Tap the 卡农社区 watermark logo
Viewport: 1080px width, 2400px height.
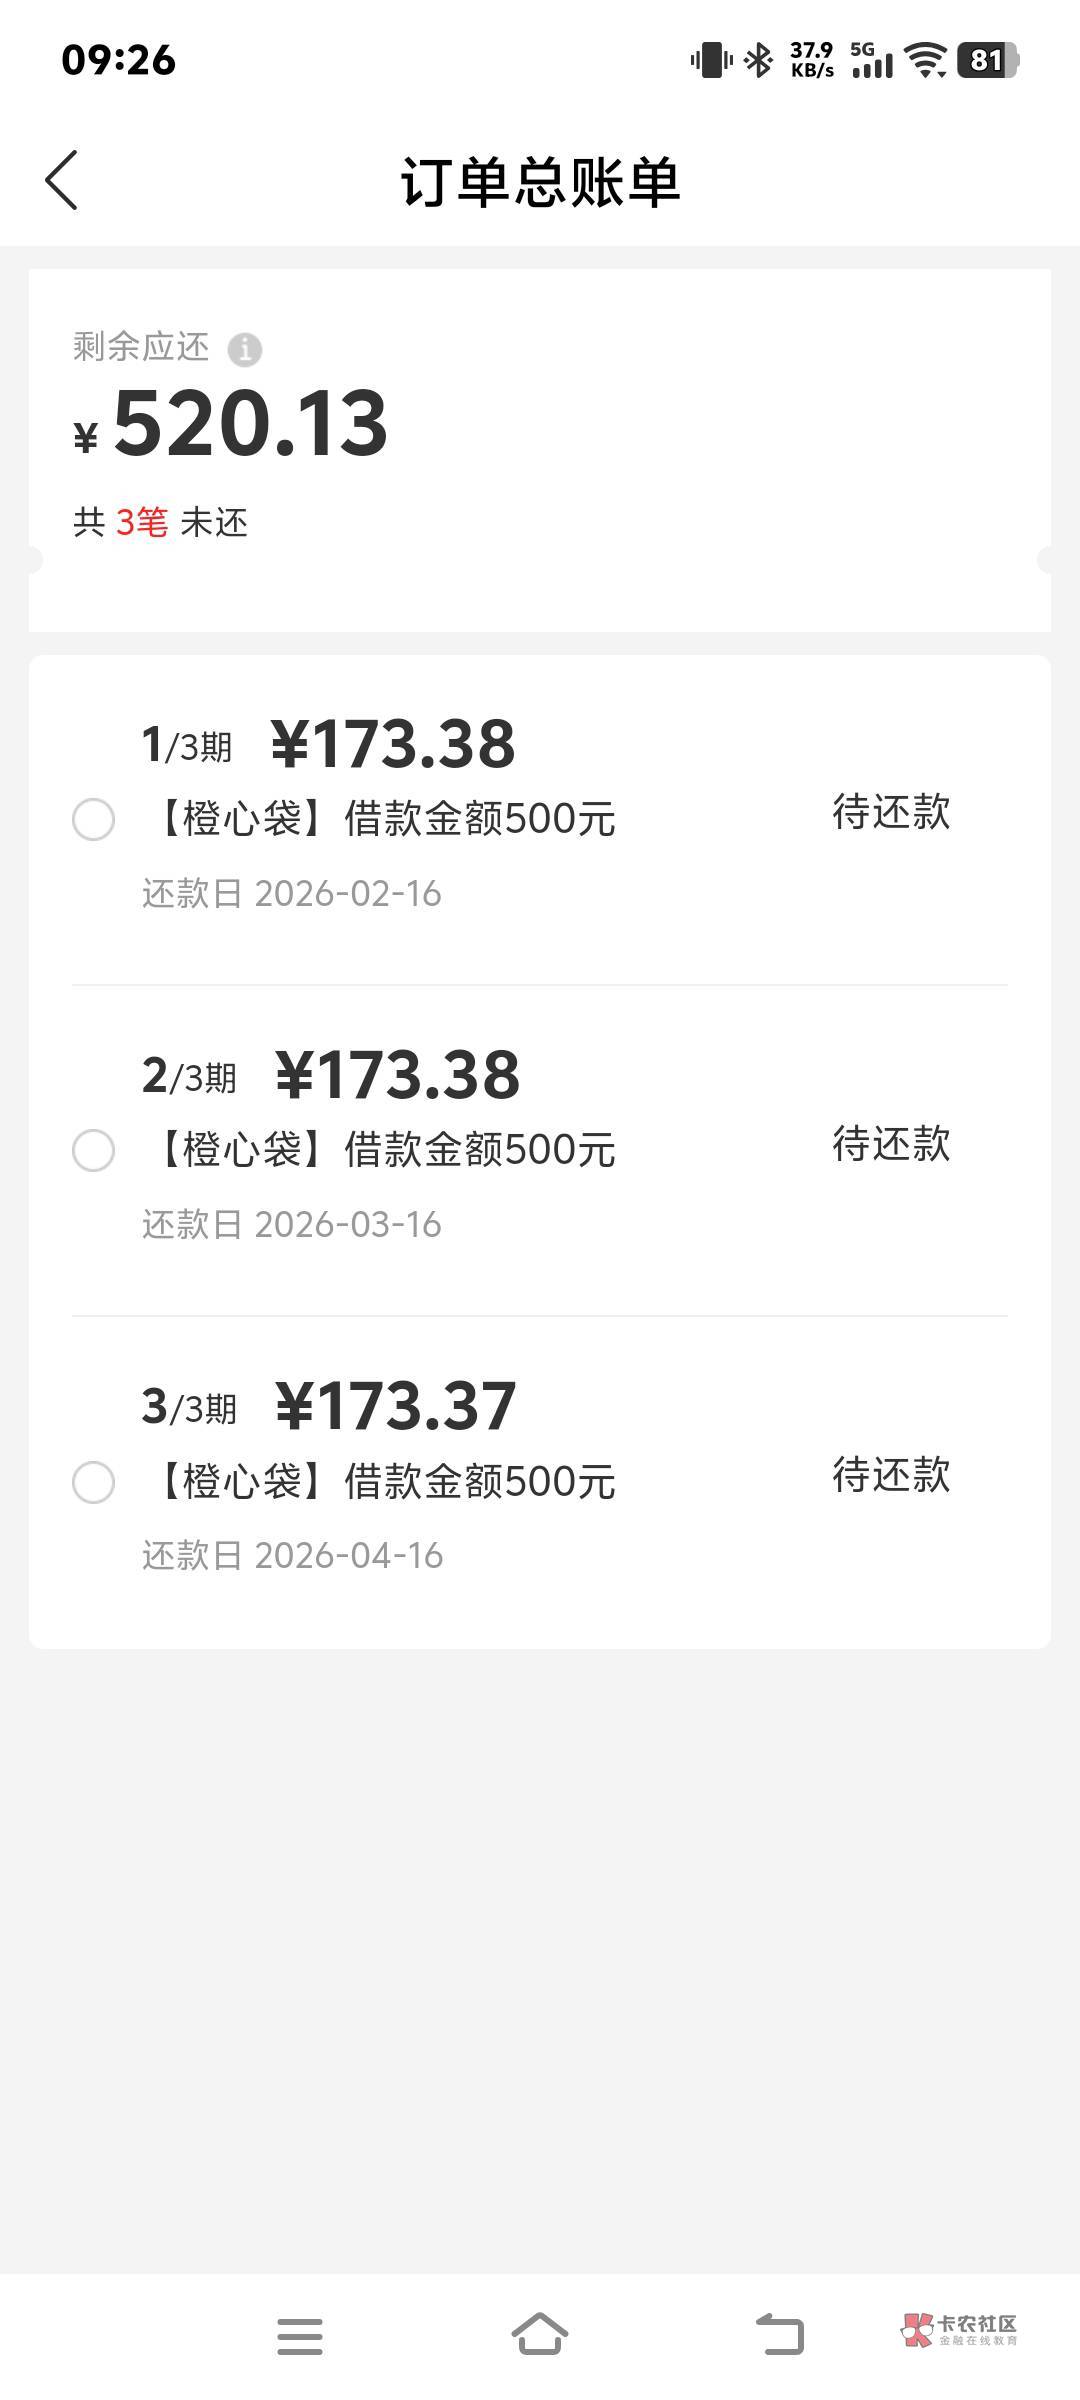(959, 2330)
